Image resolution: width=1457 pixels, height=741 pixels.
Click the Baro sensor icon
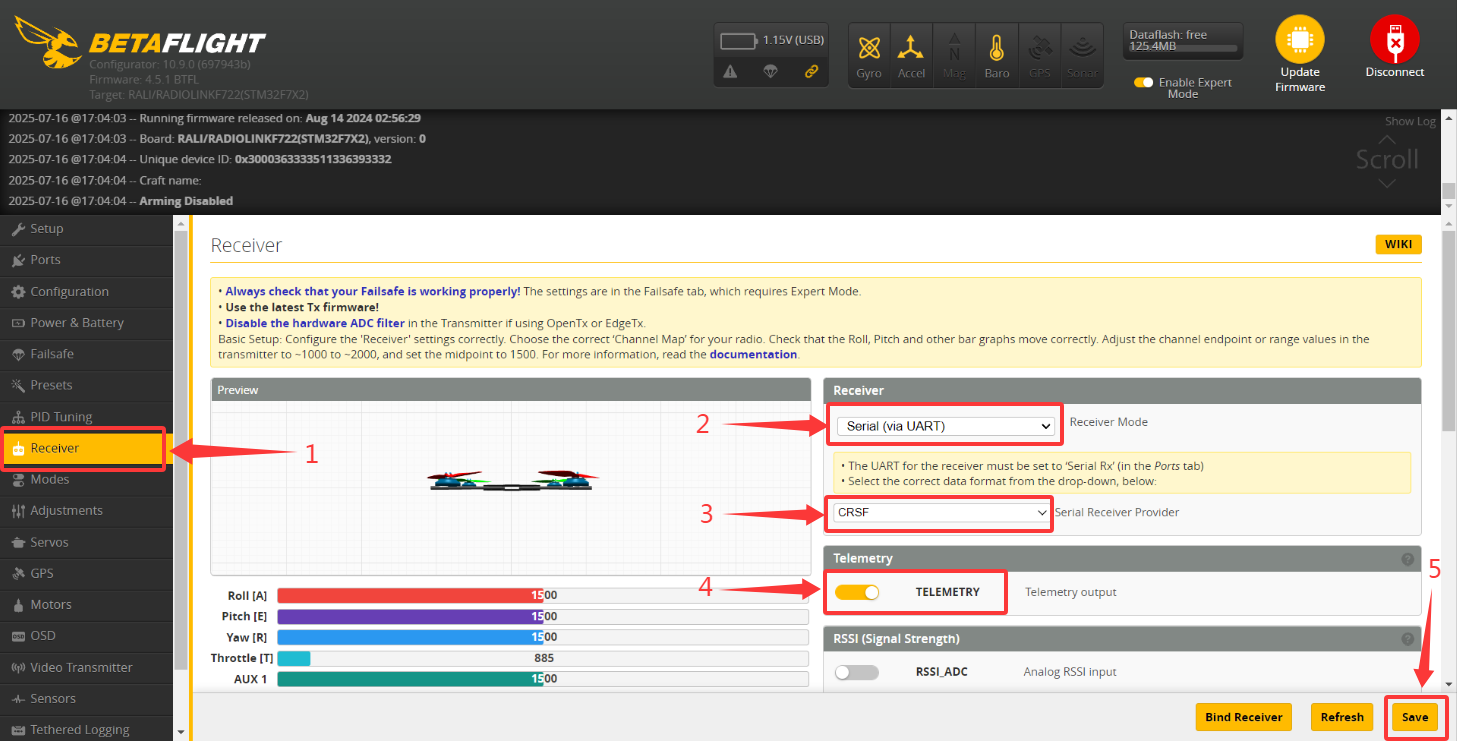click(x=996, y=49)
